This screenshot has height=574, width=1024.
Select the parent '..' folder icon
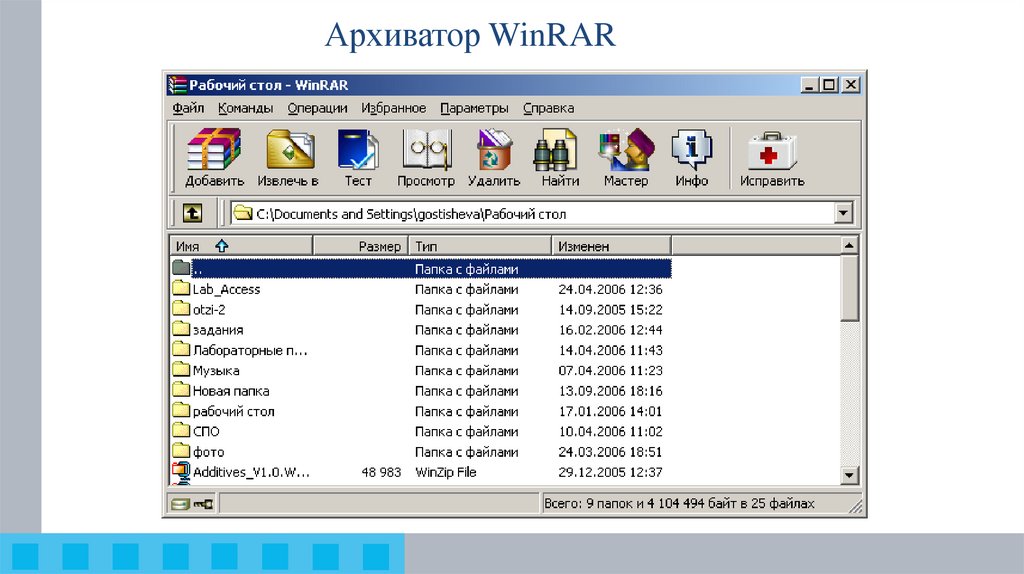click(x=181, y=268)
